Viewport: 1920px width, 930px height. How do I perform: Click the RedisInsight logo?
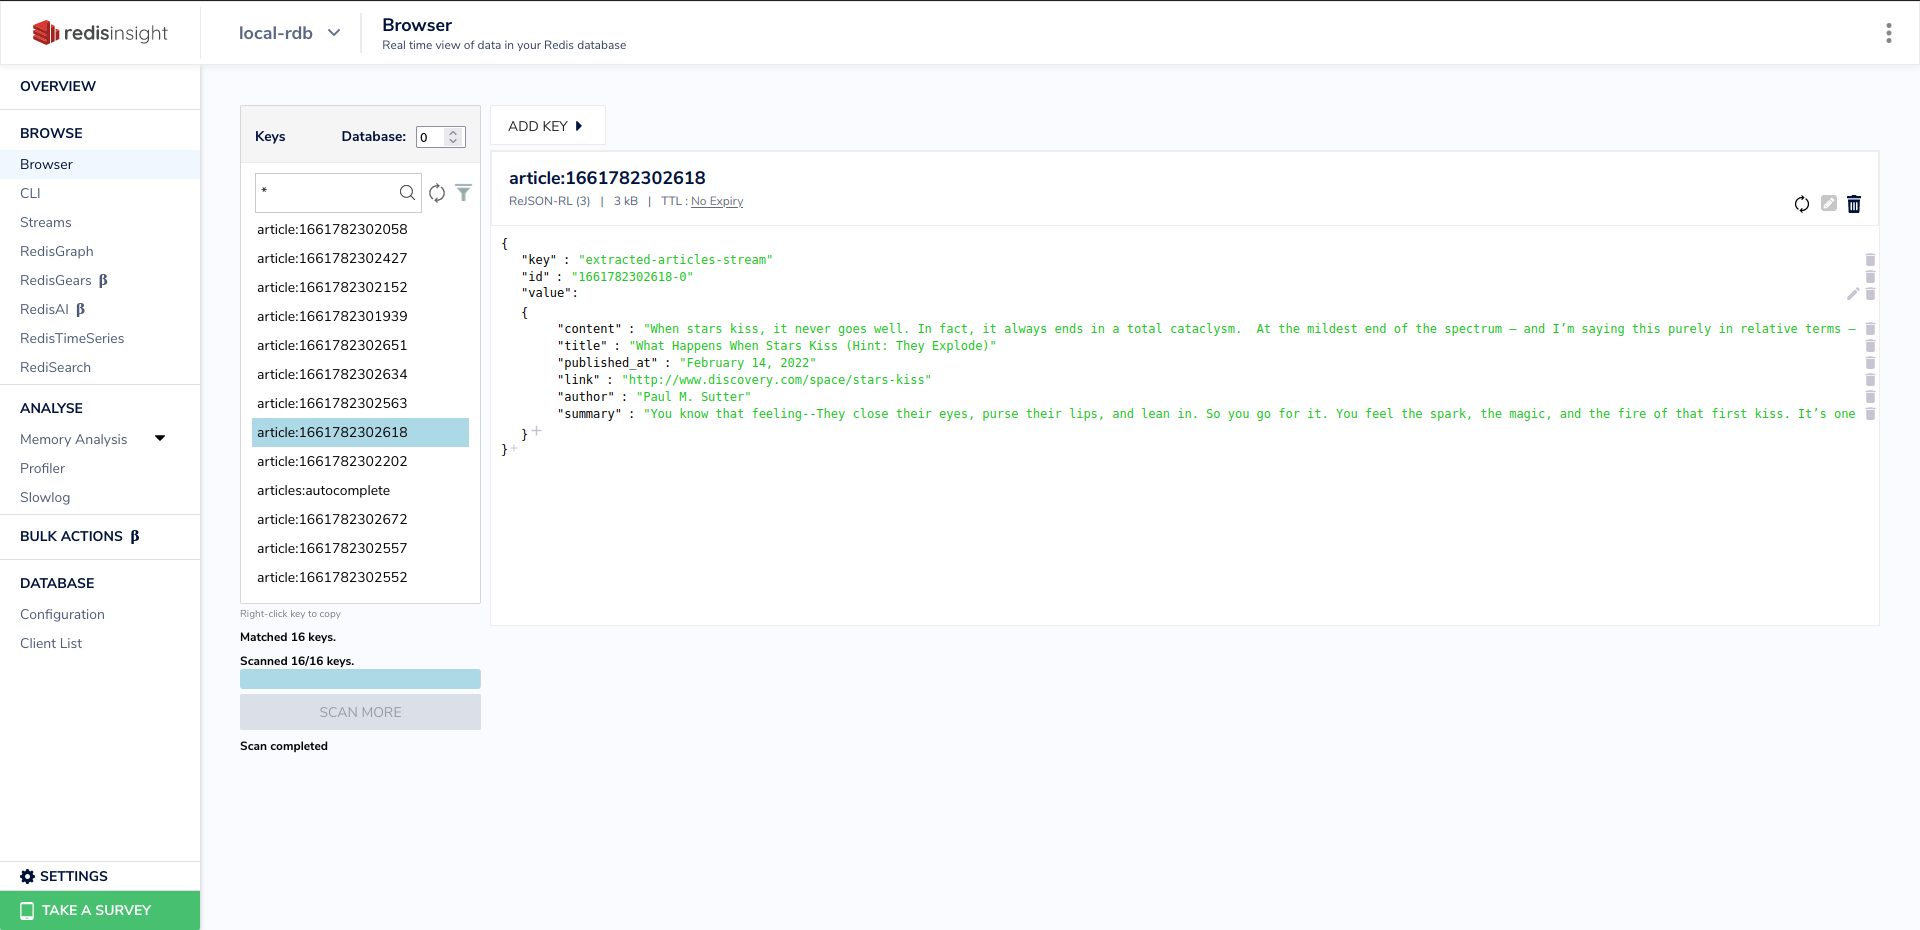click(x=100, y=33)
